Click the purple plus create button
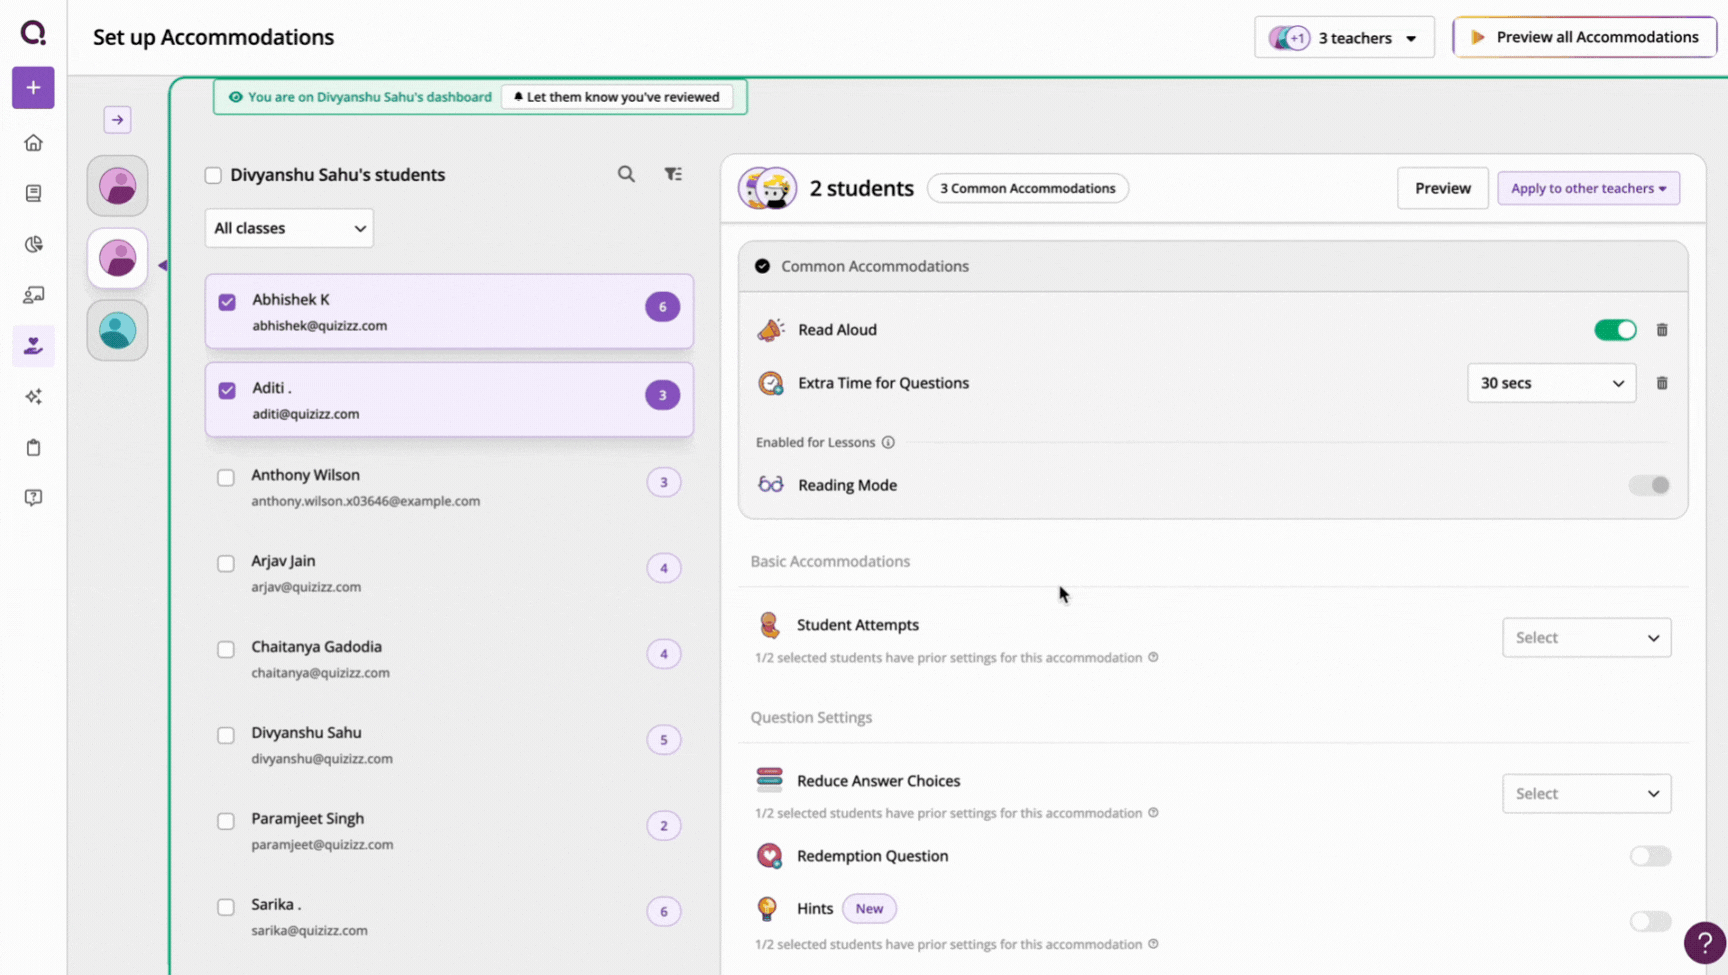The image size is (1728, 975). pyautogui.click(x=33, y=88)
